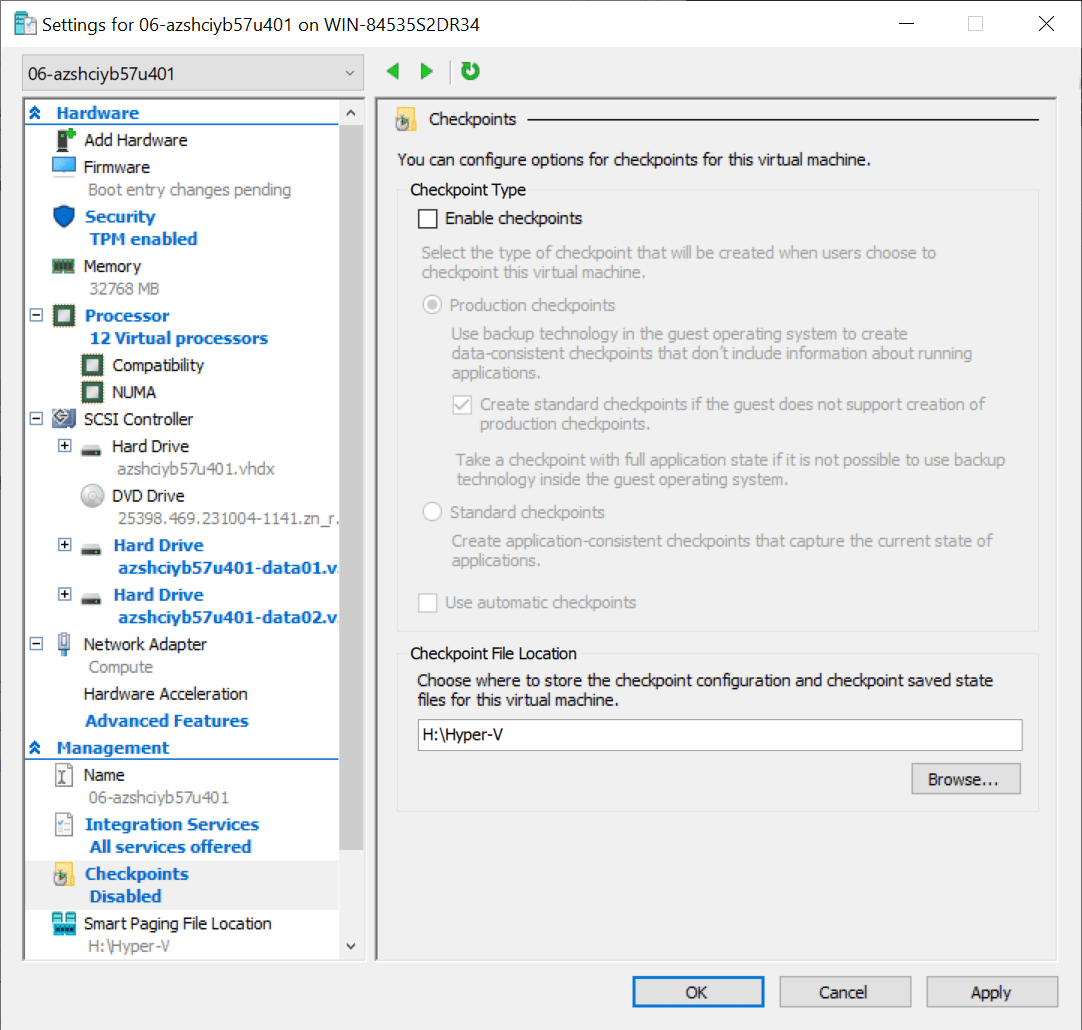Click the OK button
The image size is (1082, 1030).
click(698, 992)
